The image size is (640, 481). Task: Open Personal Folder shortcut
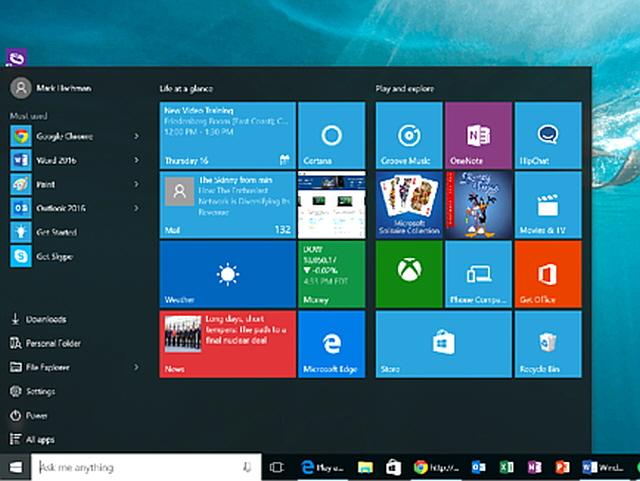pos(45,343)
